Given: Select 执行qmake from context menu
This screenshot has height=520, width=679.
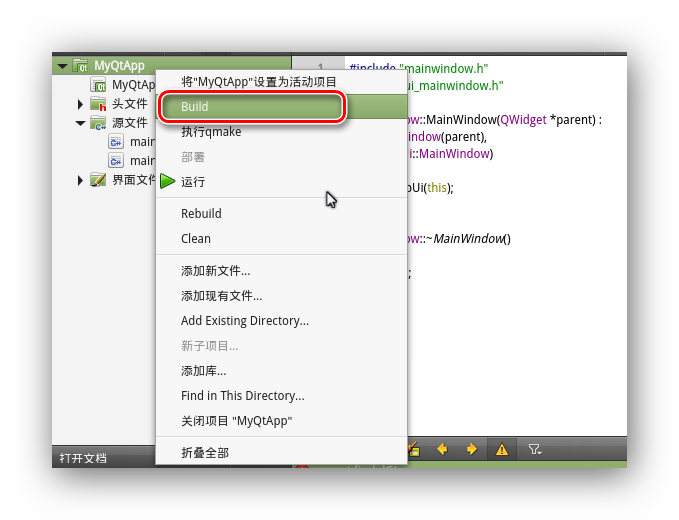Looking at the screenshot, I should point(281,132).
